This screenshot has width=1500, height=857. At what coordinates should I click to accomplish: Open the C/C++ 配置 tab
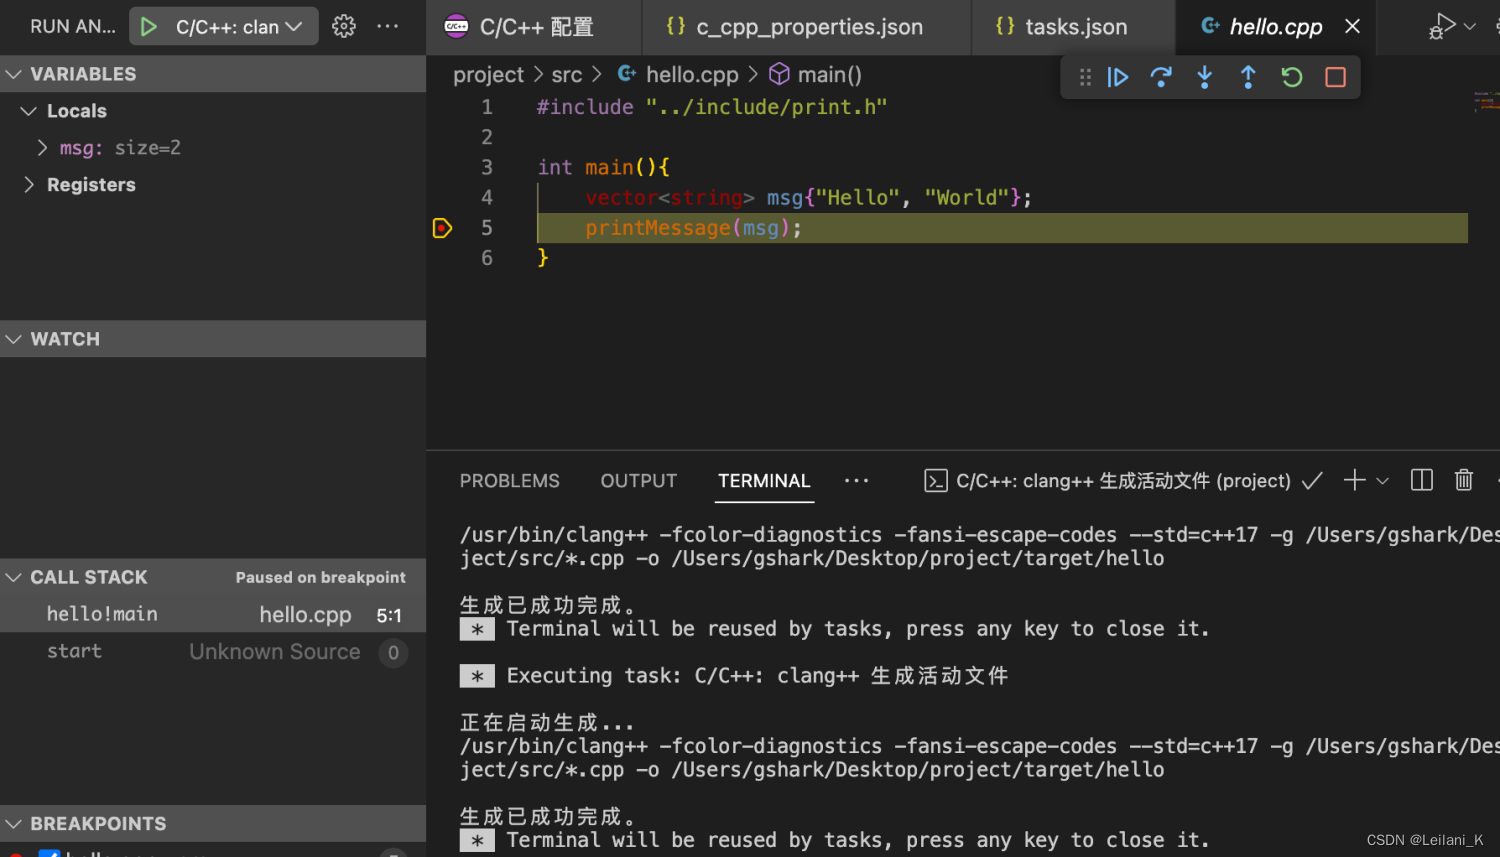point(534,27)
